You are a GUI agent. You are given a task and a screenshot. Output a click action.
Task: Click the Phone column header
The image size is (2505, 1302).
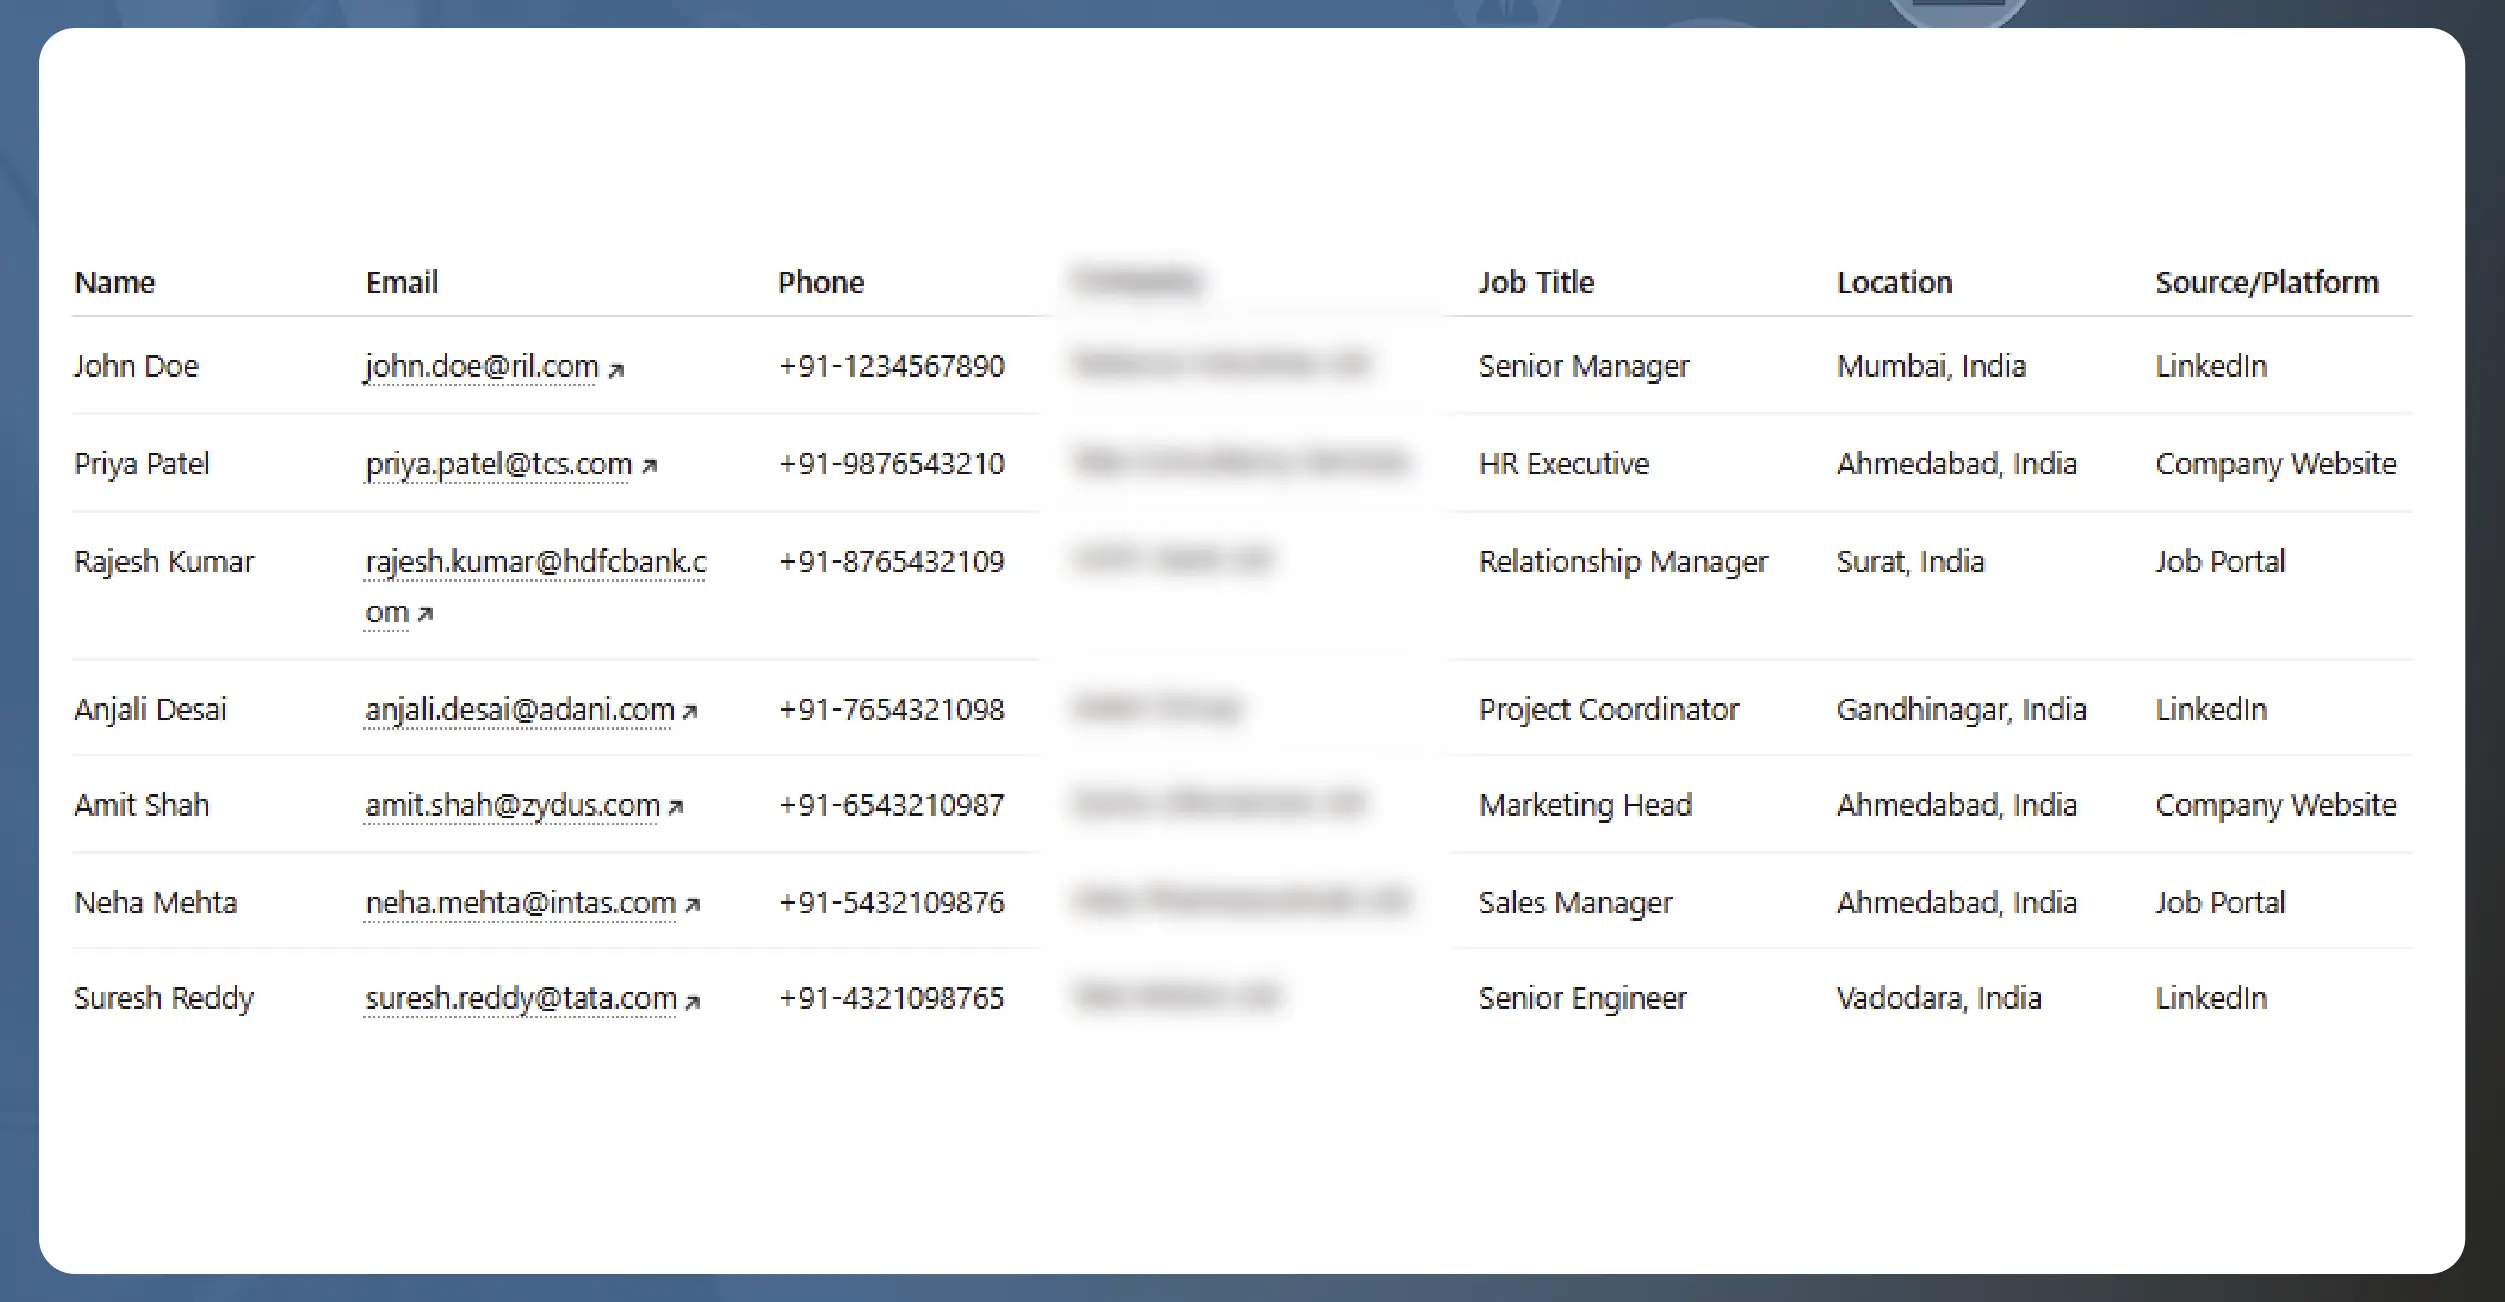[820, 283]
